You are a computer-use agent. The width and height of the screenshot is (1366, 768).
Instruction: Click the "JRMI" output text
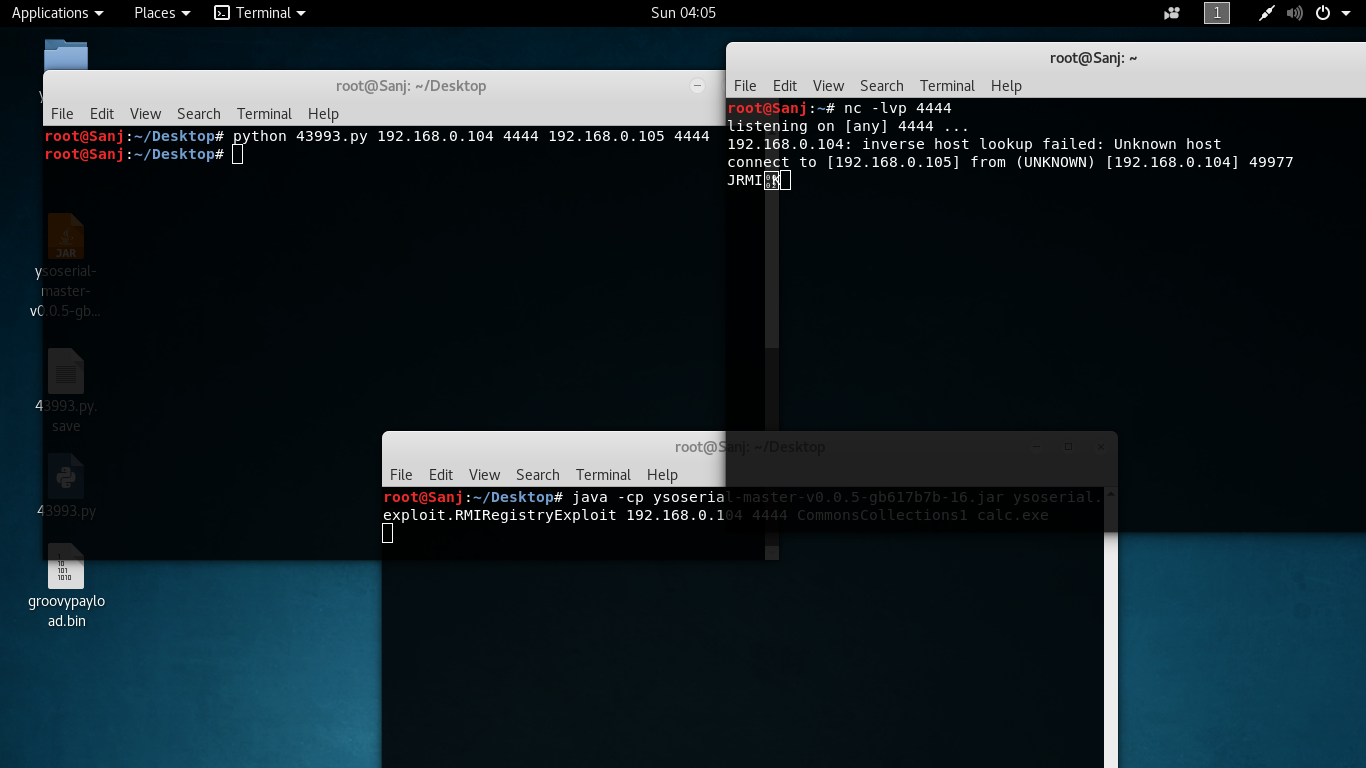(745, 180)
